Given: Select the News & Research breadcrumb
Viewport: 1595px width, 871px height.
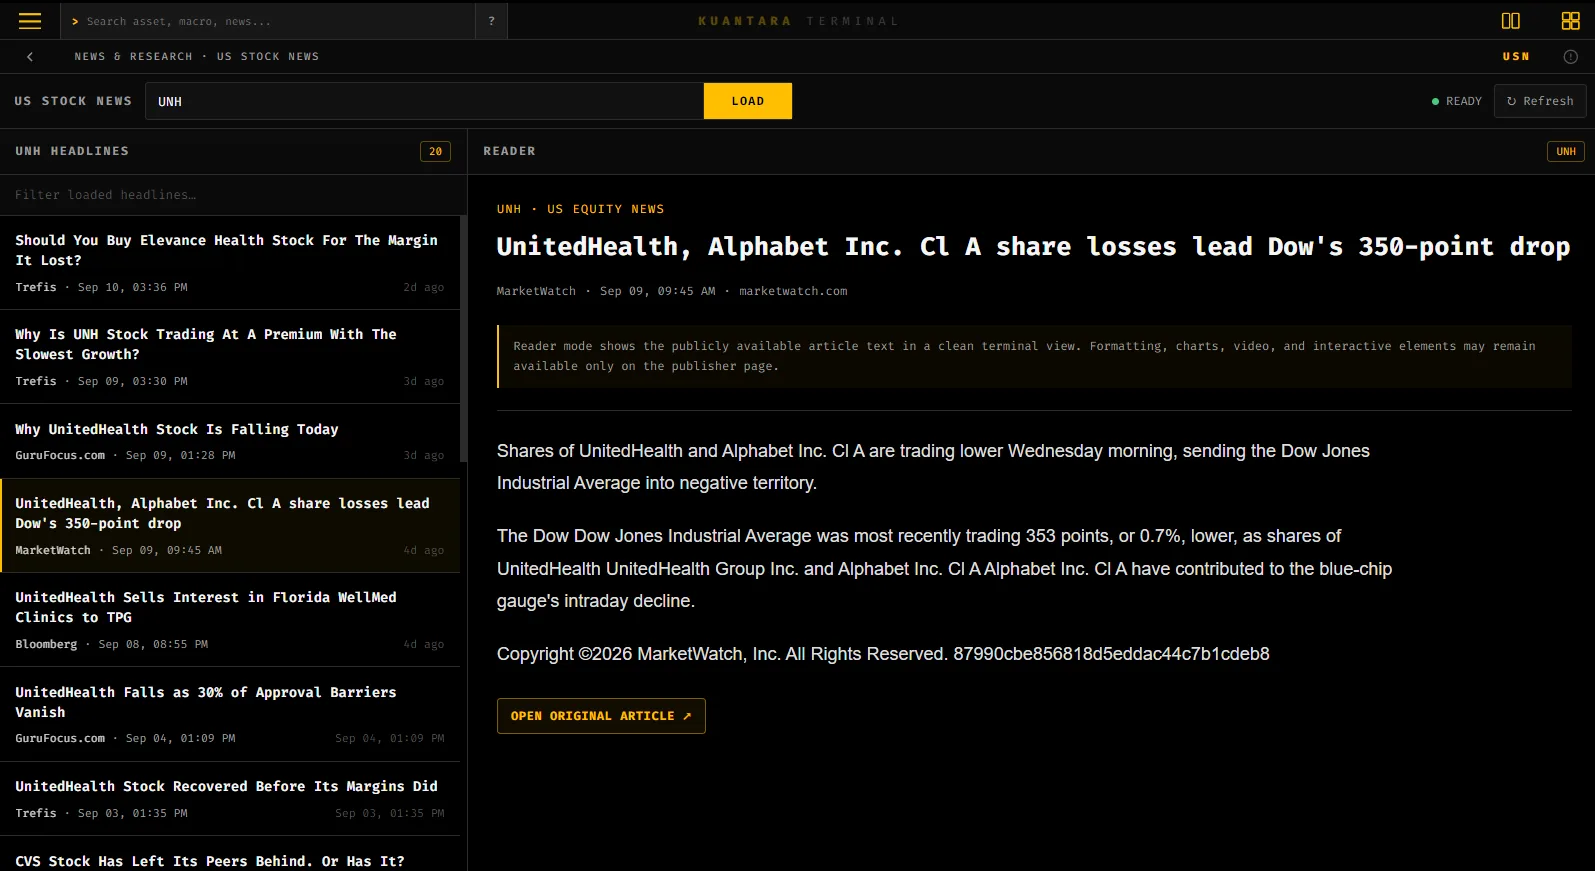Looking at the screenshot, I should click(133, 57).
